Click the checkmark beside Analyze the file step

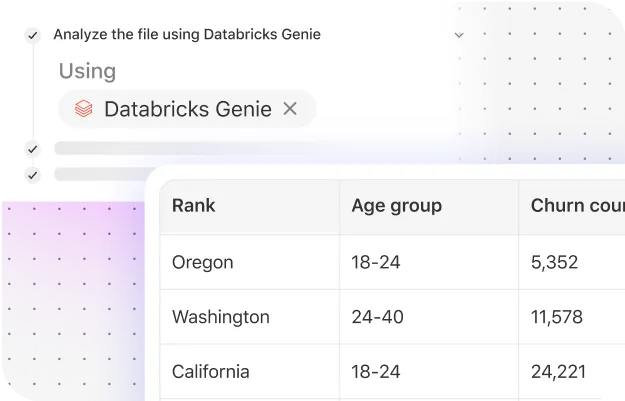pyautogui.click(x=33, y=35)
